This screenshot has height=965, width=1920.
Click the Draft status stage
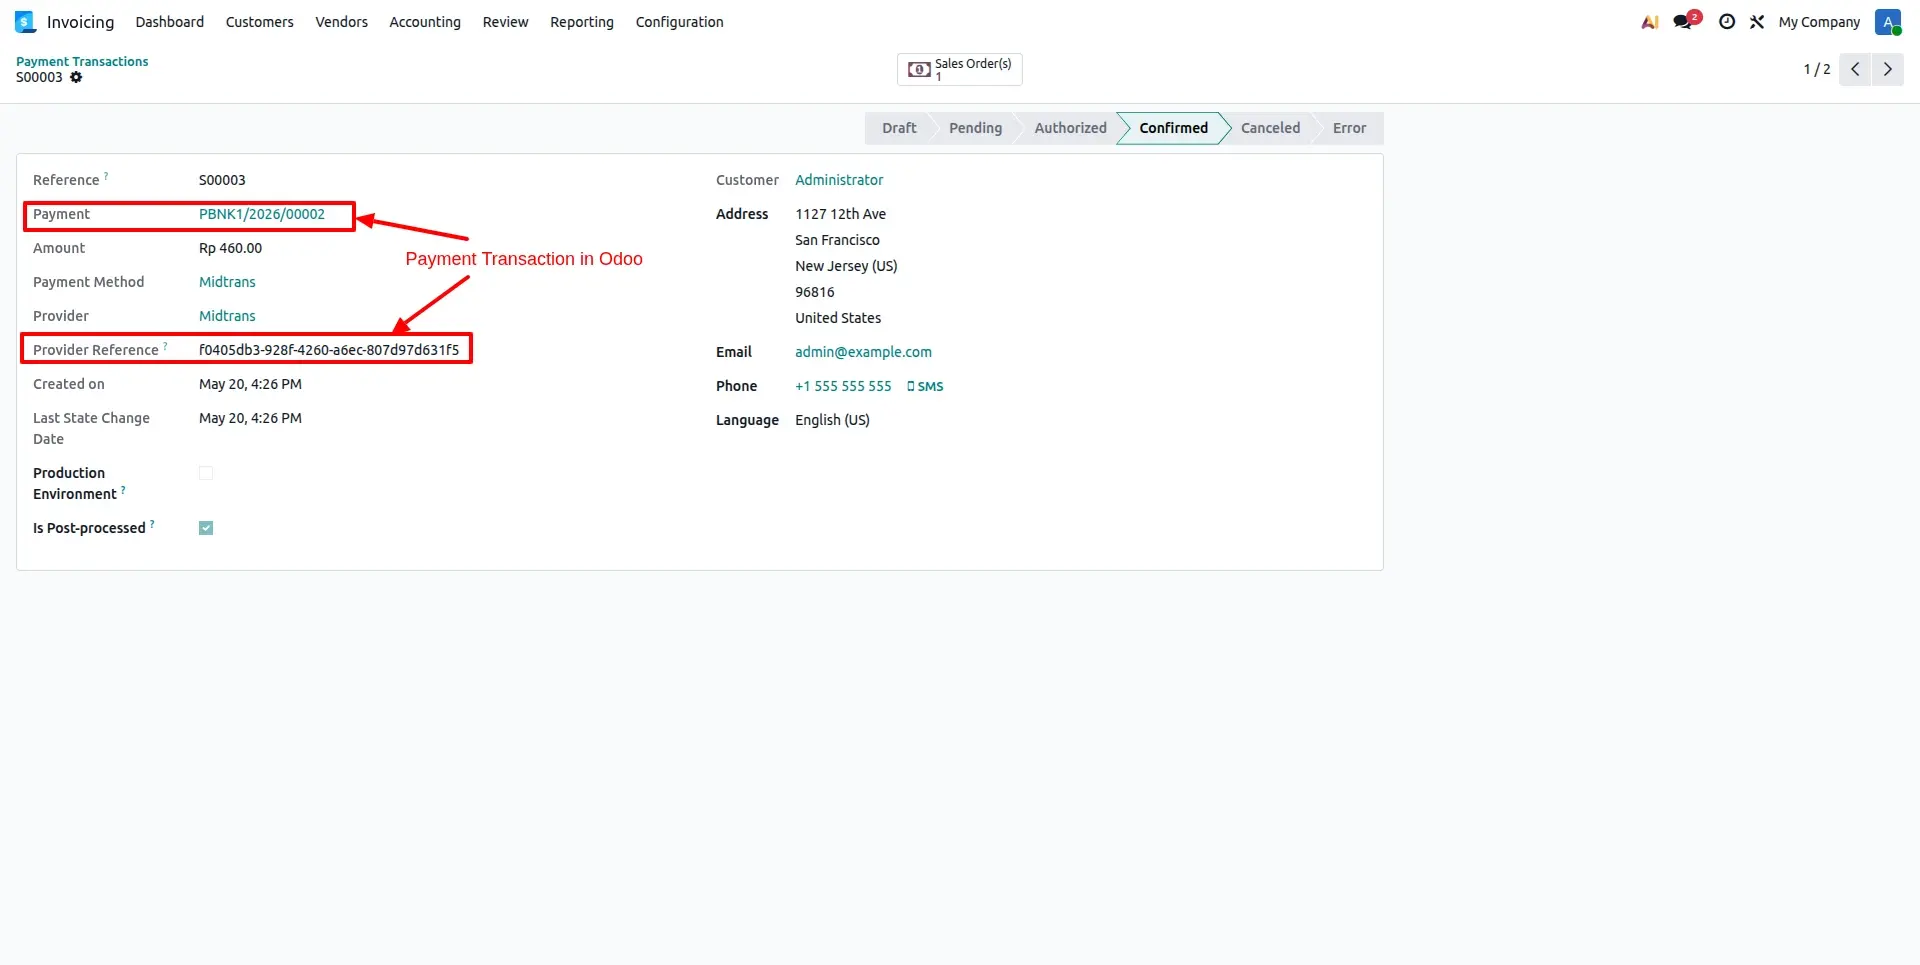[899, 128]
